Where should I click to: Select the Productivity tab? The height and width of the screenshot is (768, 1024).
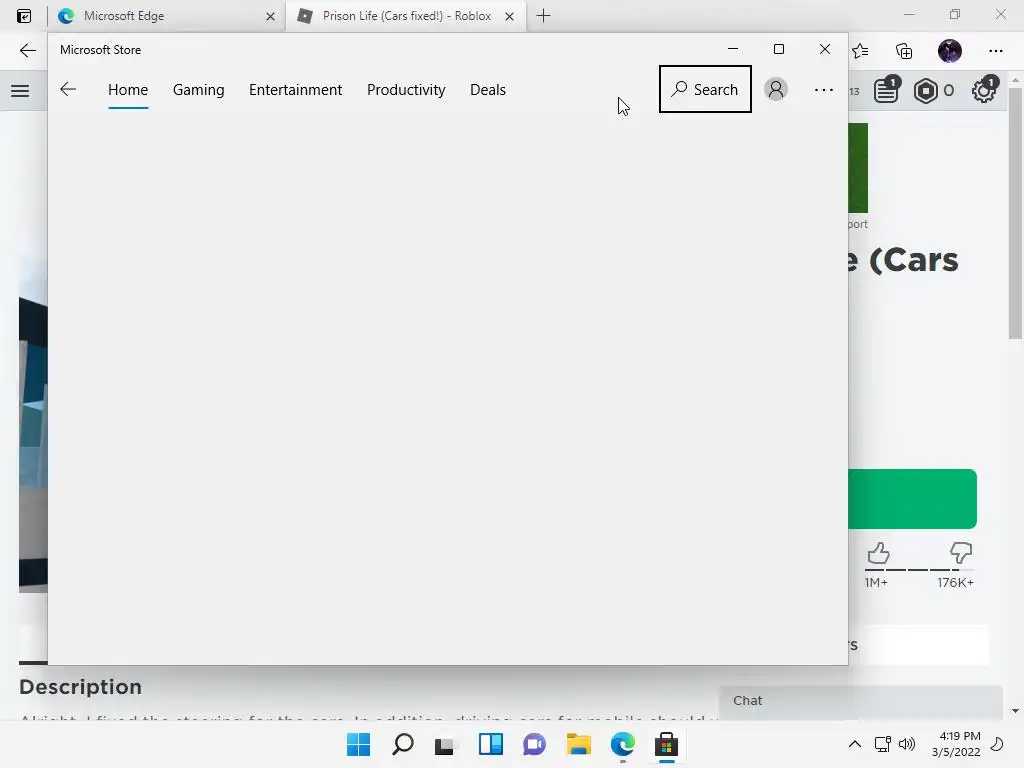click(406, 89)
